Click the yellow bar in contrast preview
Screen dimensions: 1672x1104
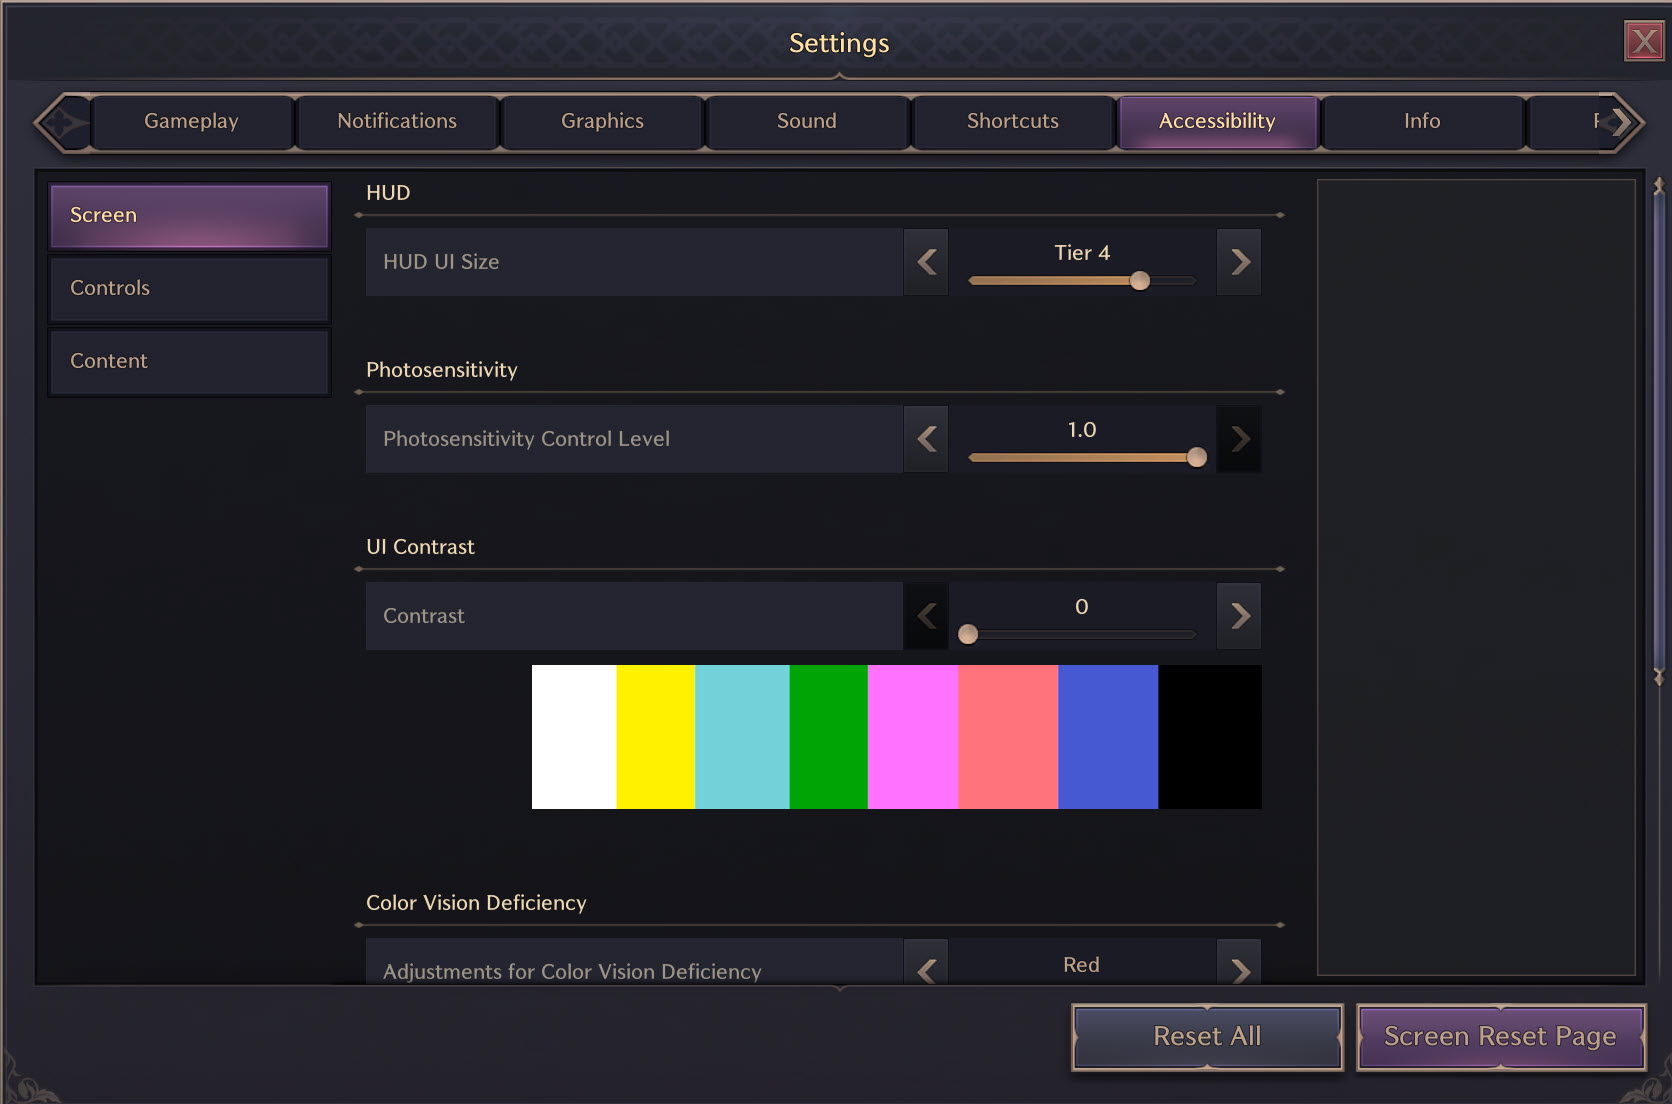click(x=655, y=737)
